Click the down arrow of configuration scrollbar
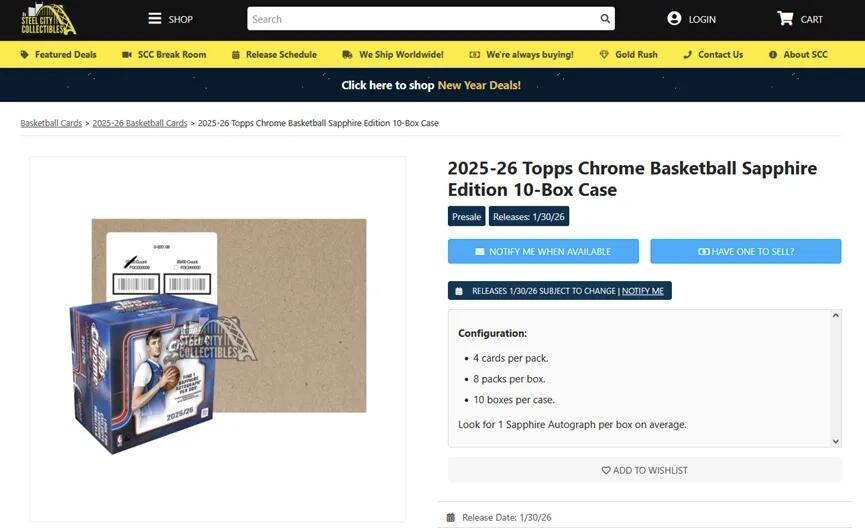865x528 pixels. (836, 441)
